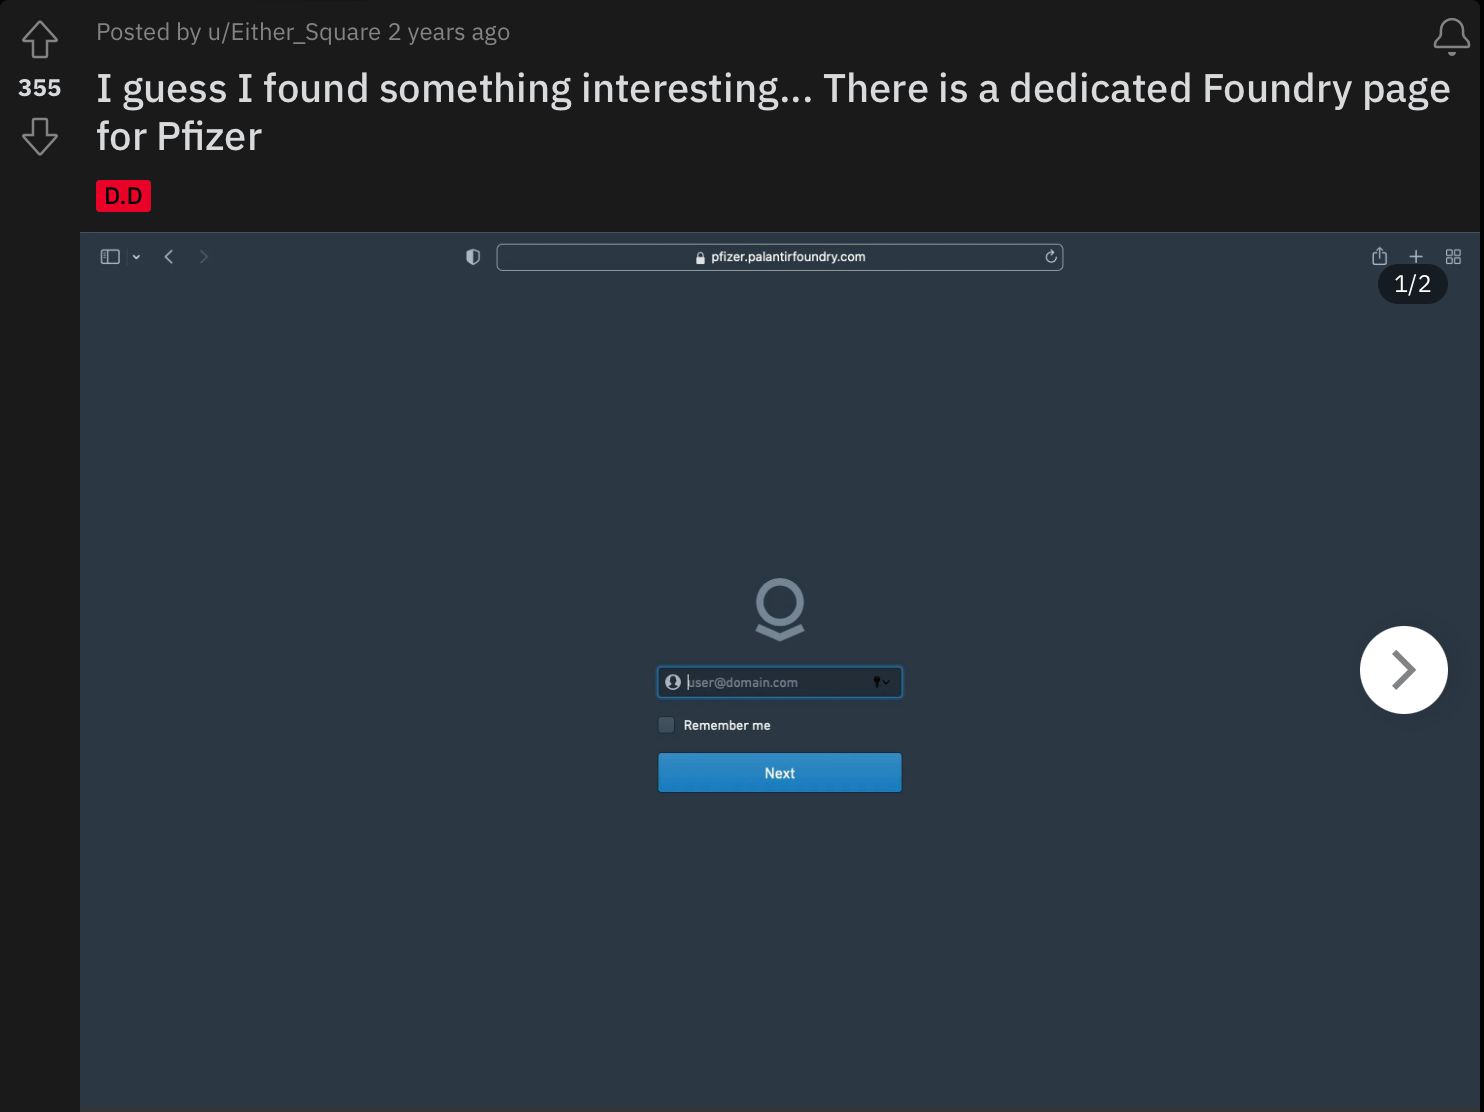The image size is (1484, 1112).
Task: Click the 355 vote count
Action: click(x=40, y=88)
